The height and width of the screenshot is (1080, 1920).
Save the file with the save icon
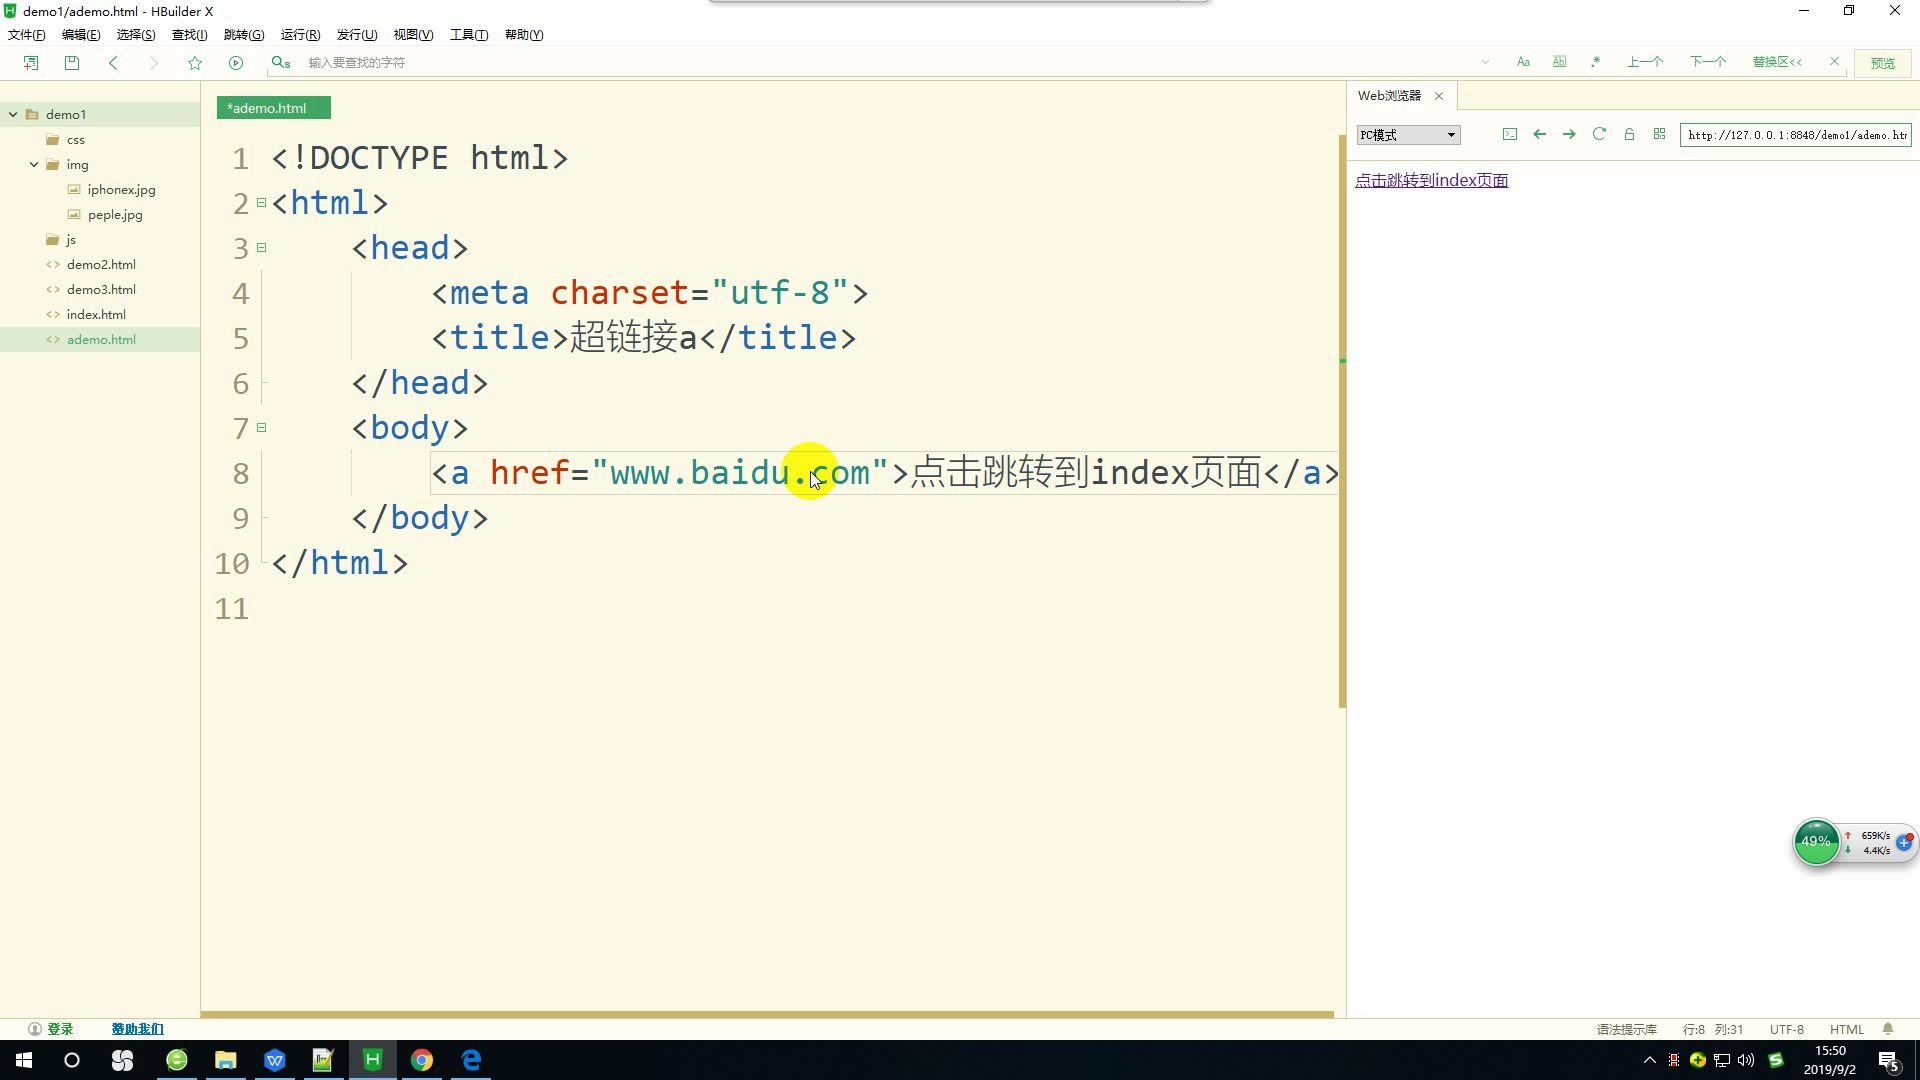72,62
